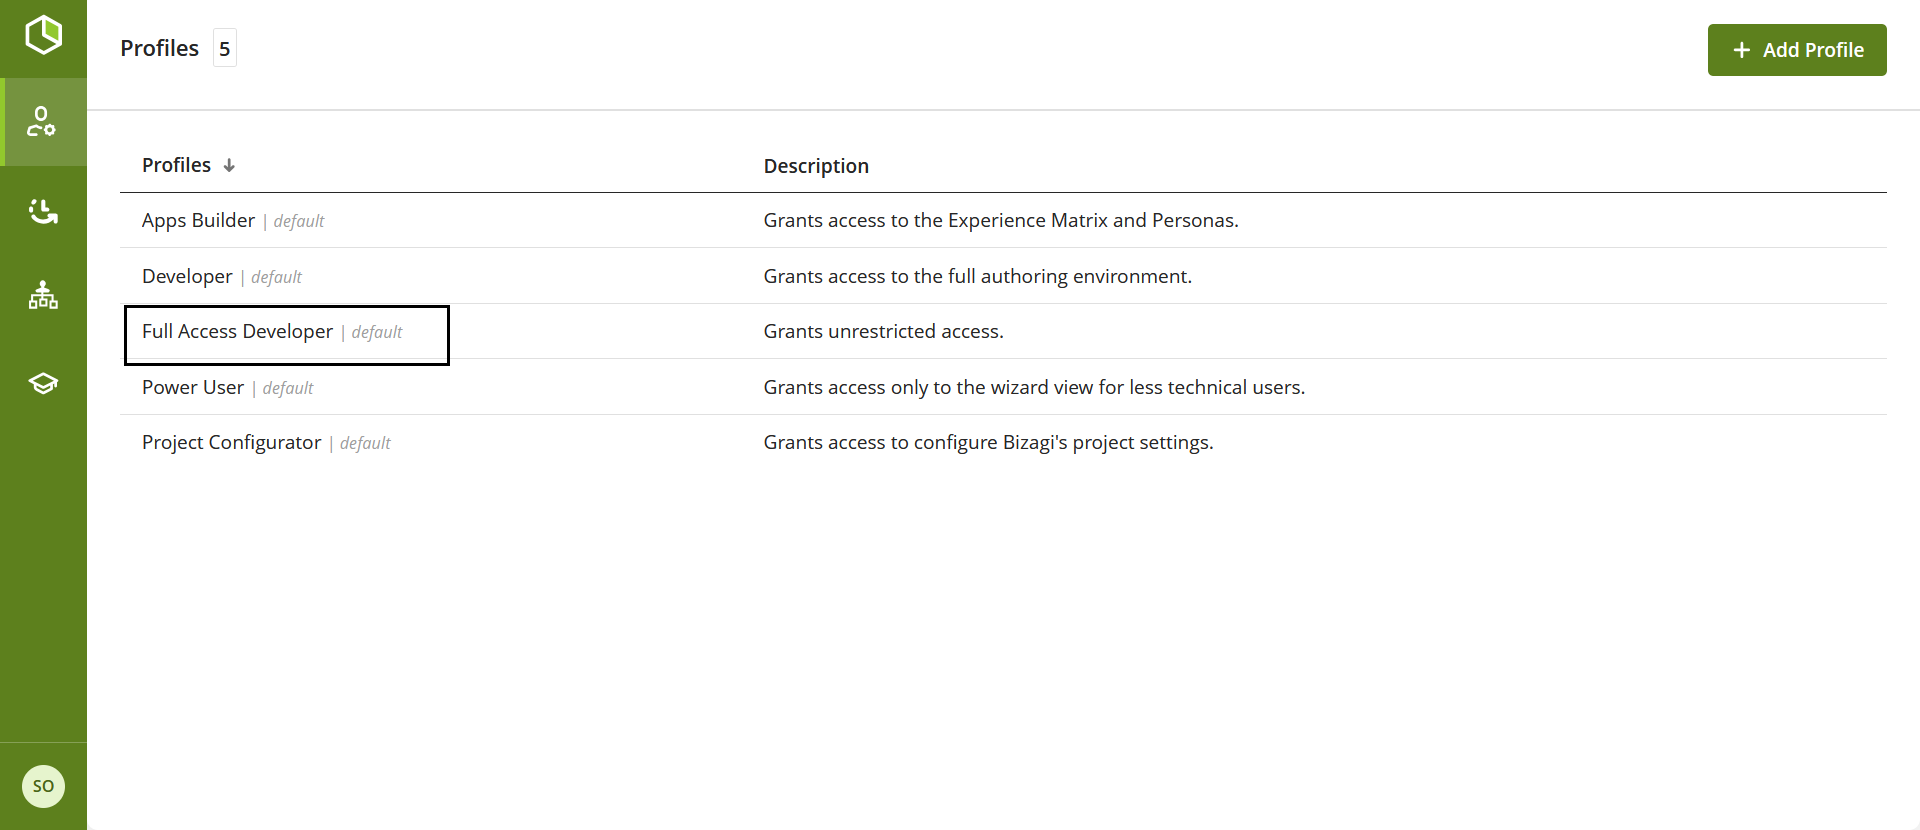Open the clock history sidebar icon
Viewport: 1920px width, 830px height.
(43, 210)
